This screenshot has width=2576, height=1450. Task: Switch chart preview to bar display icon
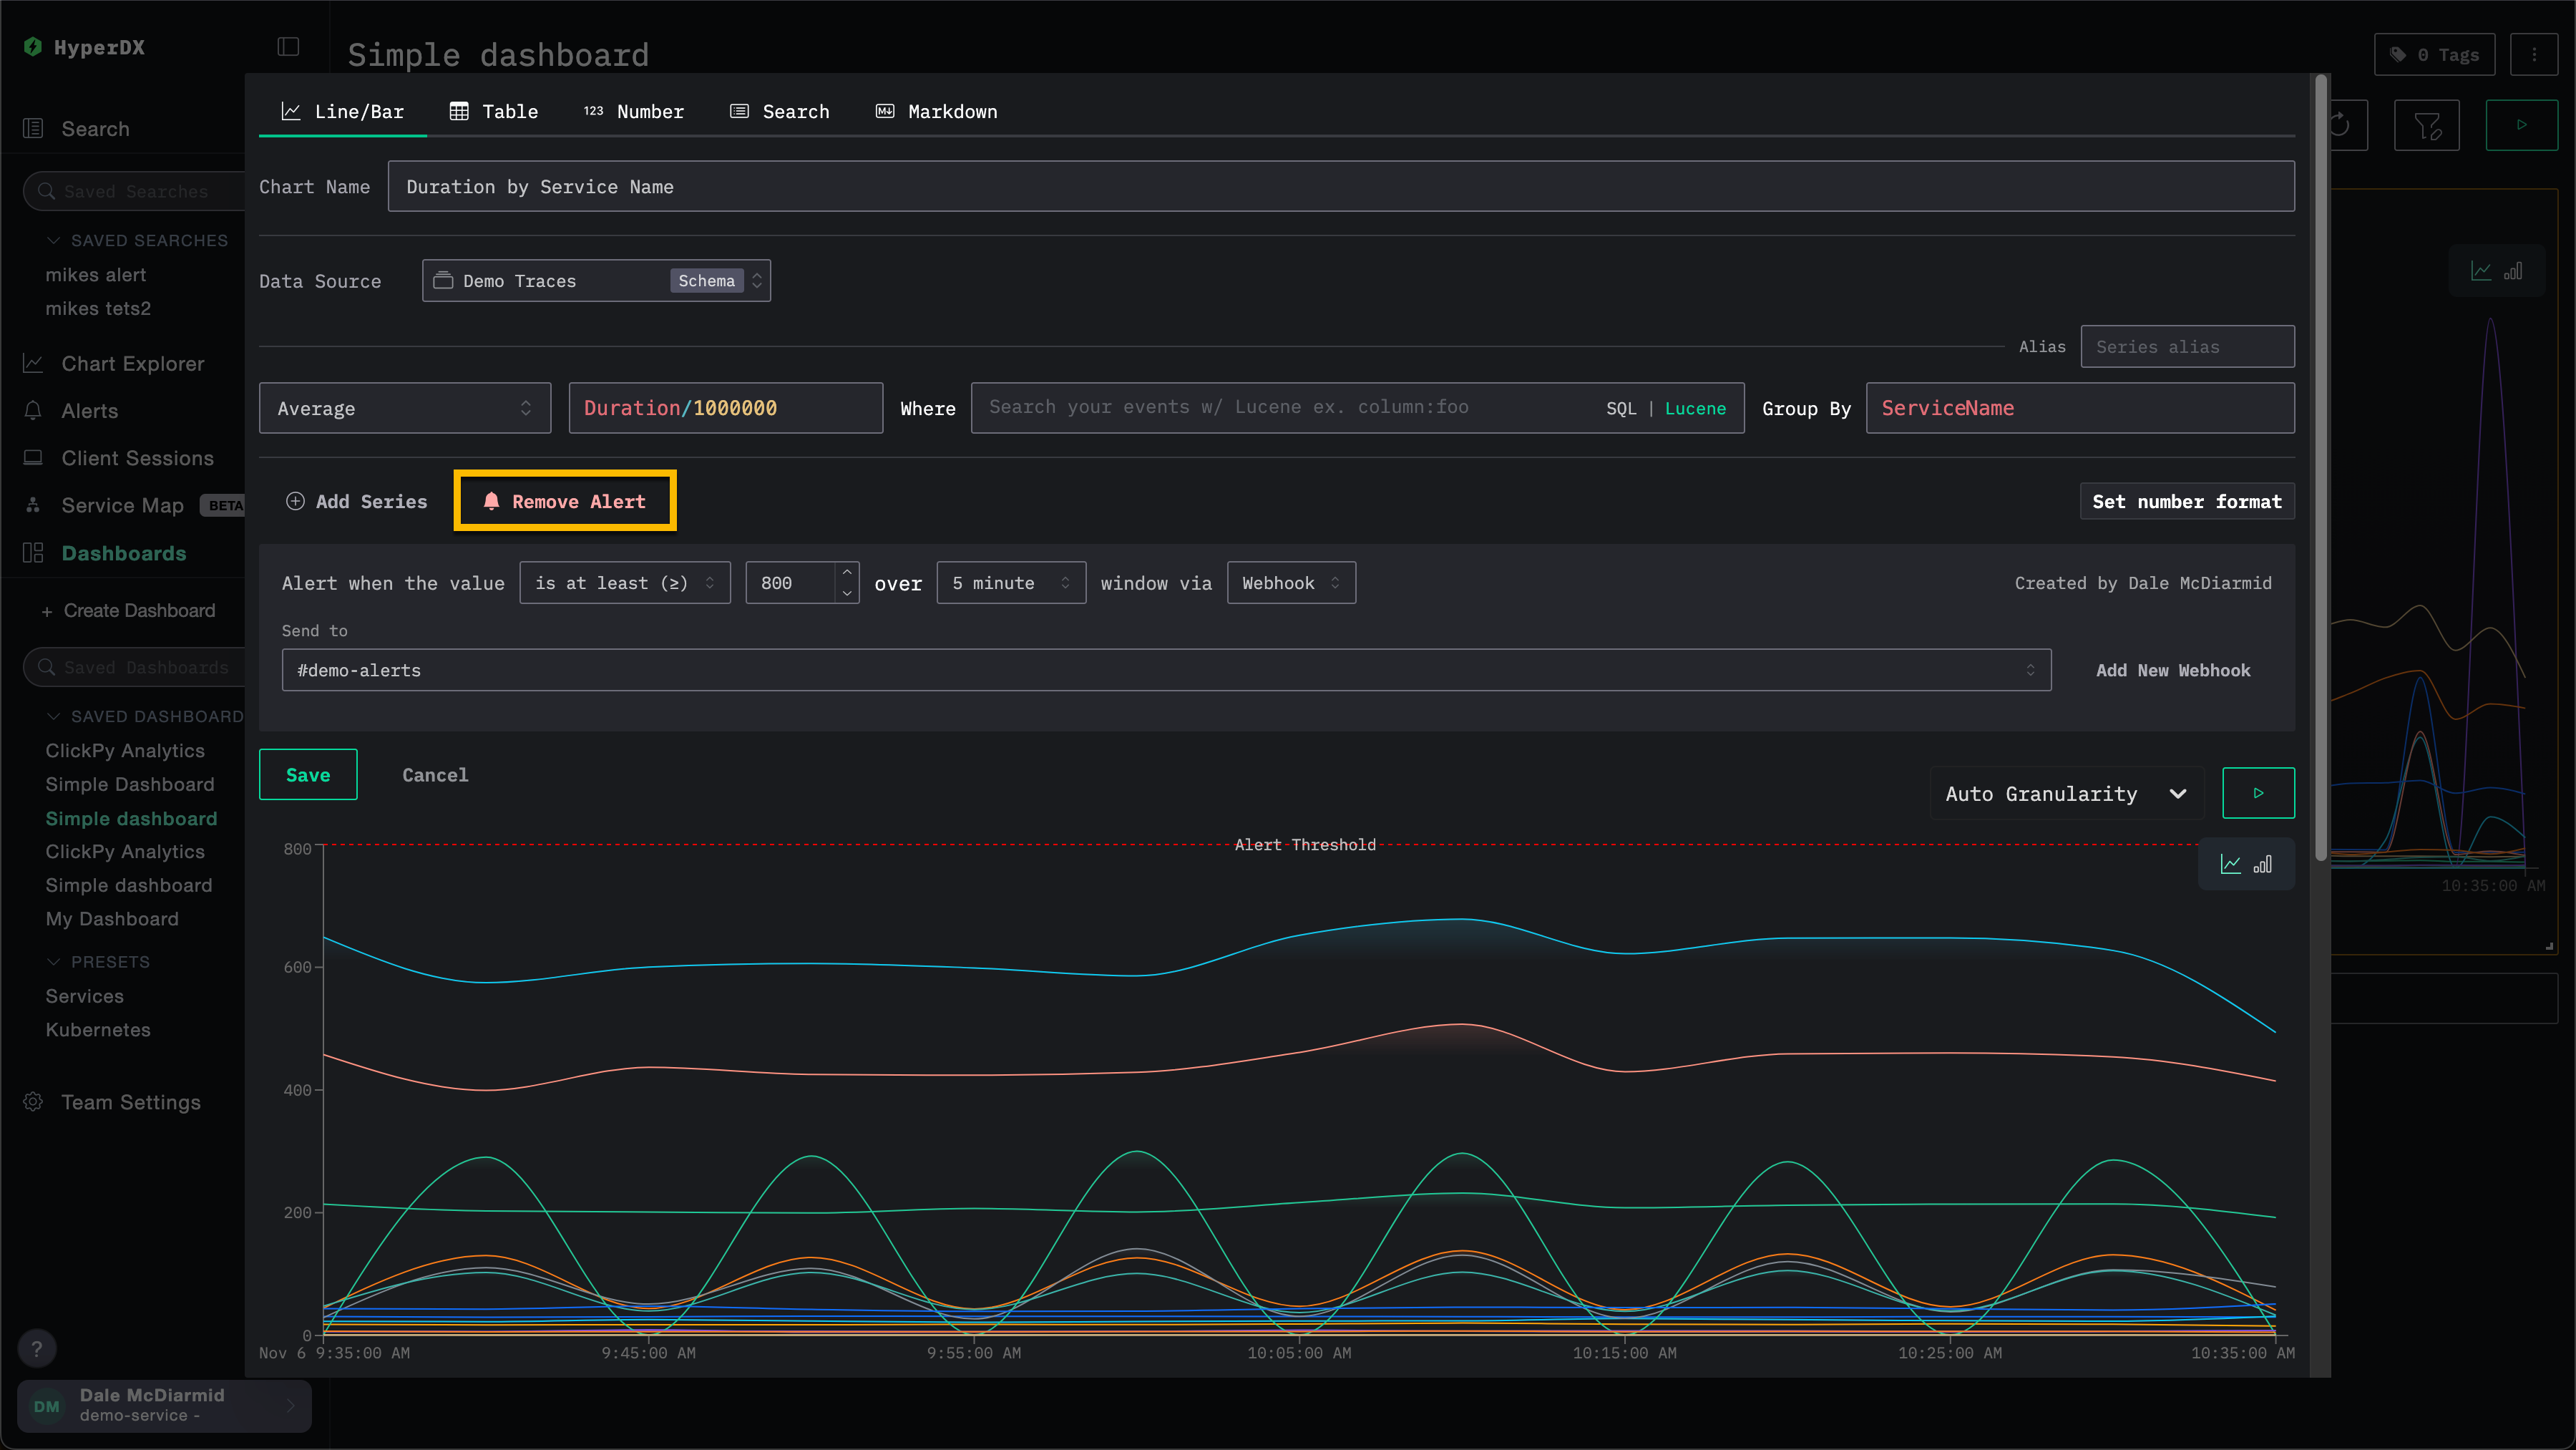2262,864
